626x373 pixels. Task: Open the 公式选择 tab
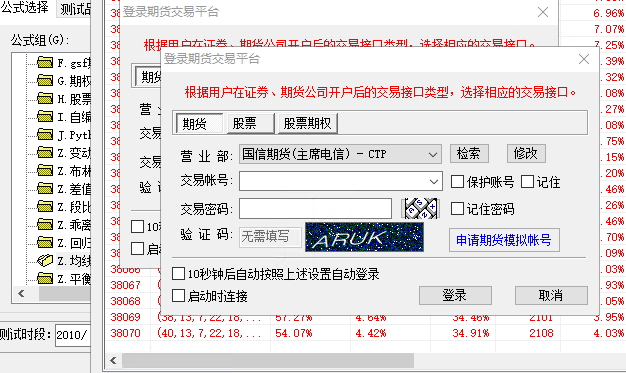pos(25,7)
